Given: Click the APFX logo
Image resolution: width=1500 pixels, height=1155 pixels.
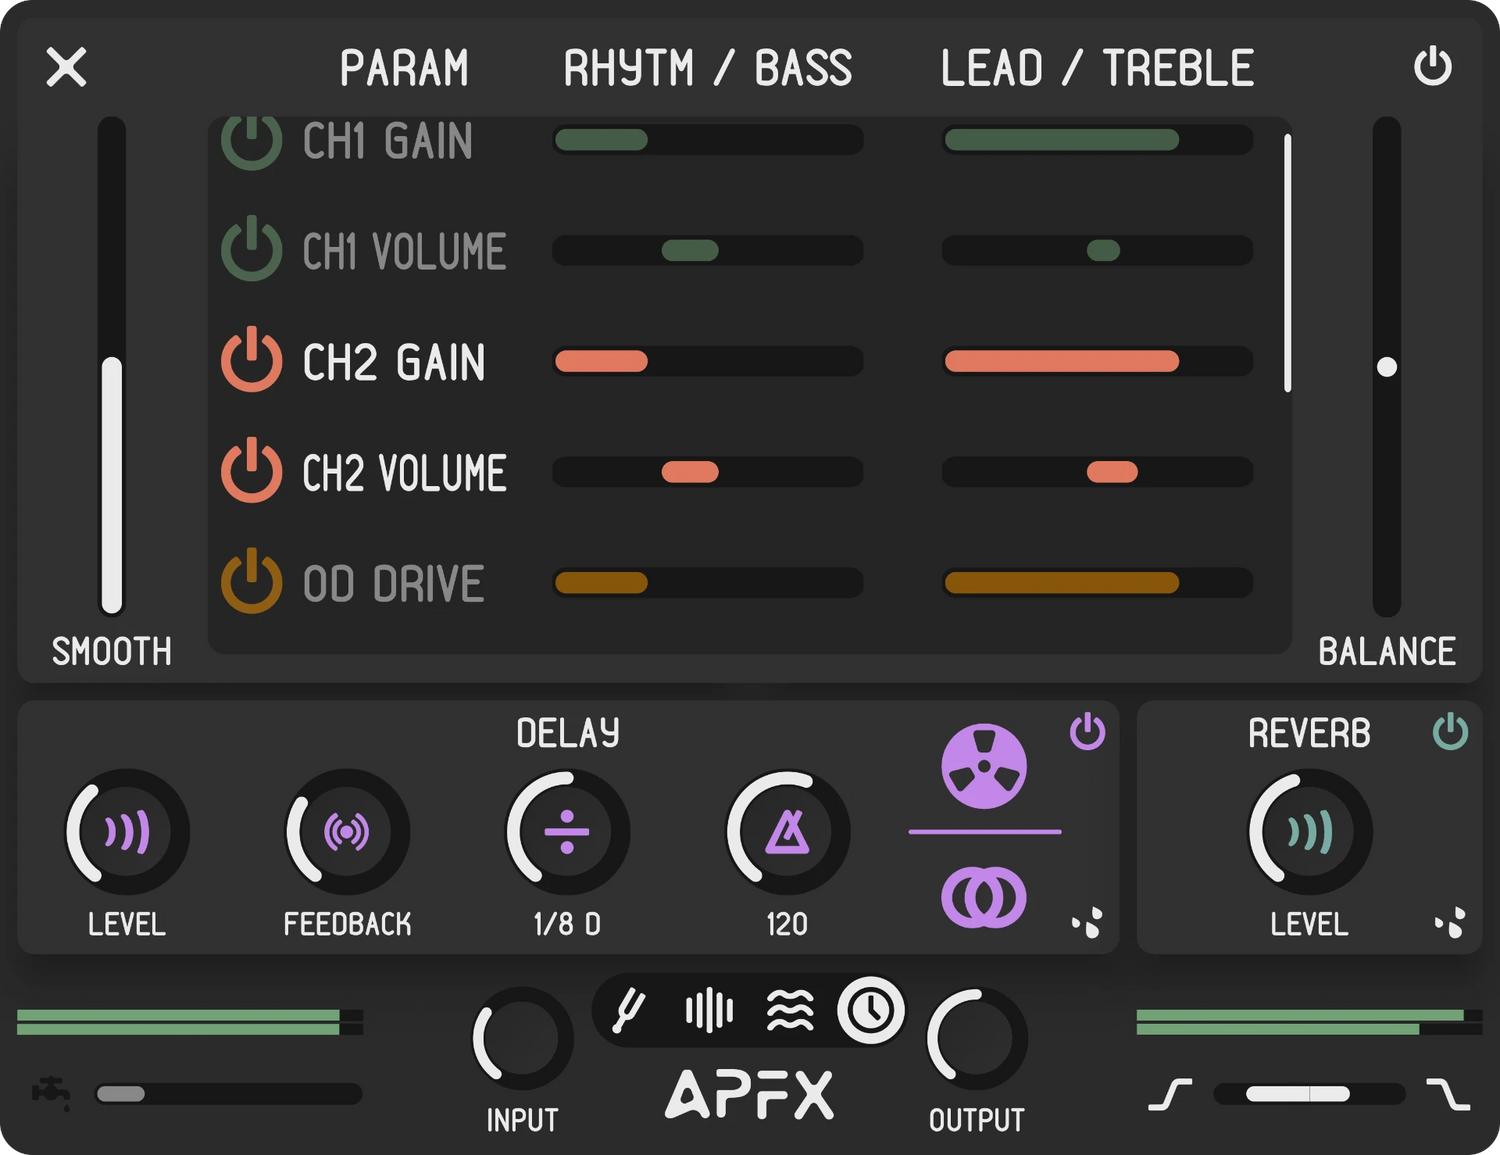Looking at the screenshot, I should coord(749,1094).
